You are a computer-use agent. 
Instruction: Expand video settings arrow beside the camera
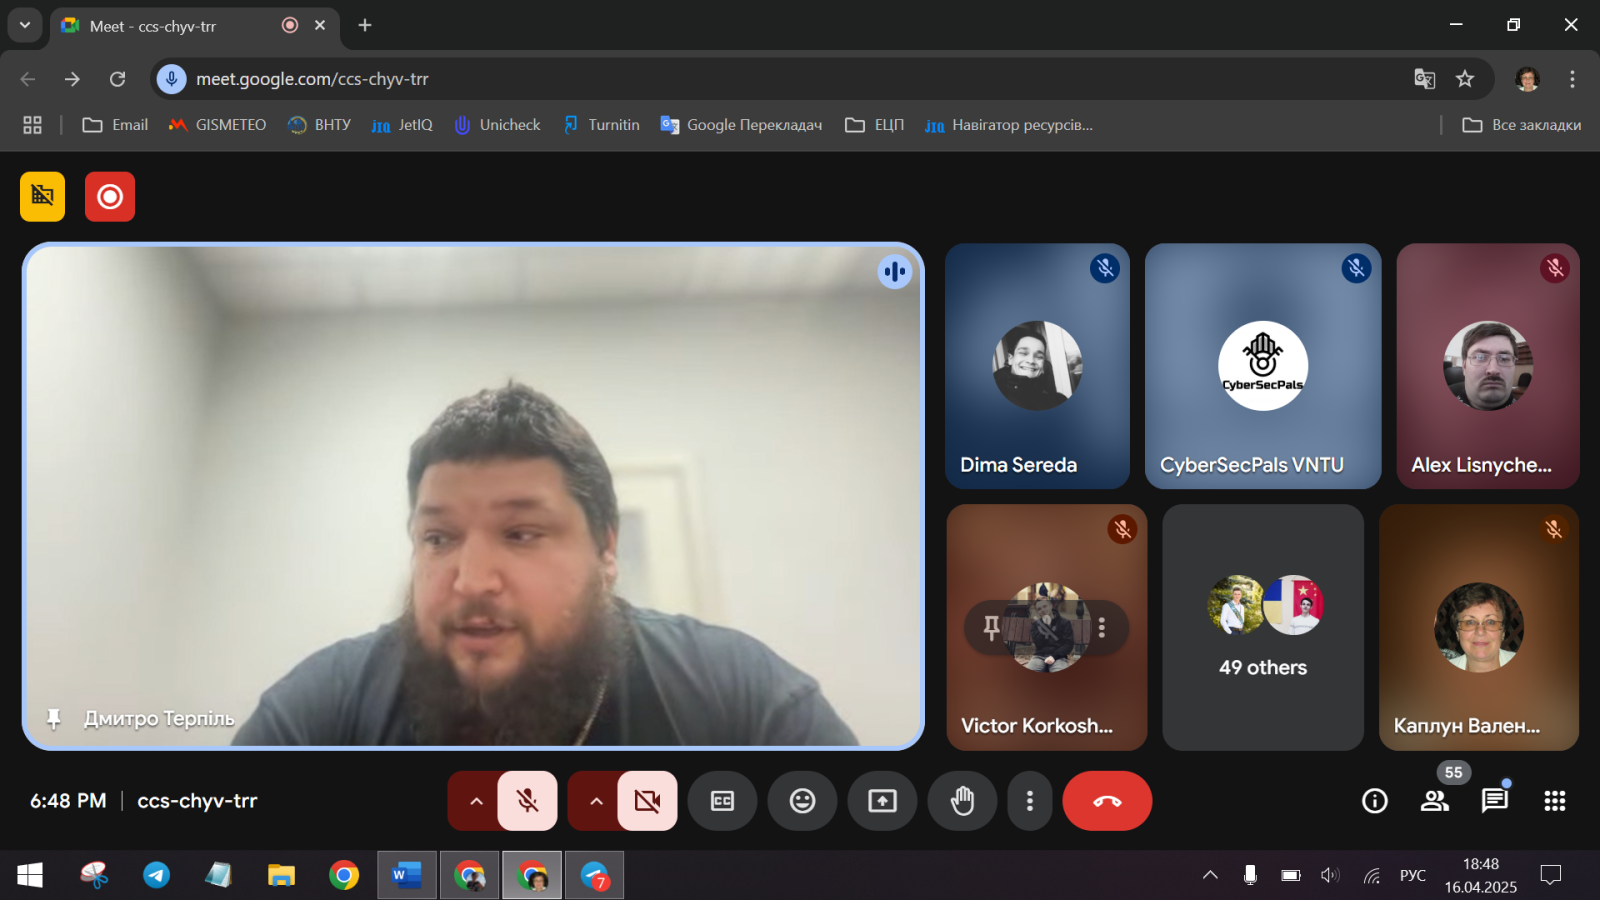point(596,801)
